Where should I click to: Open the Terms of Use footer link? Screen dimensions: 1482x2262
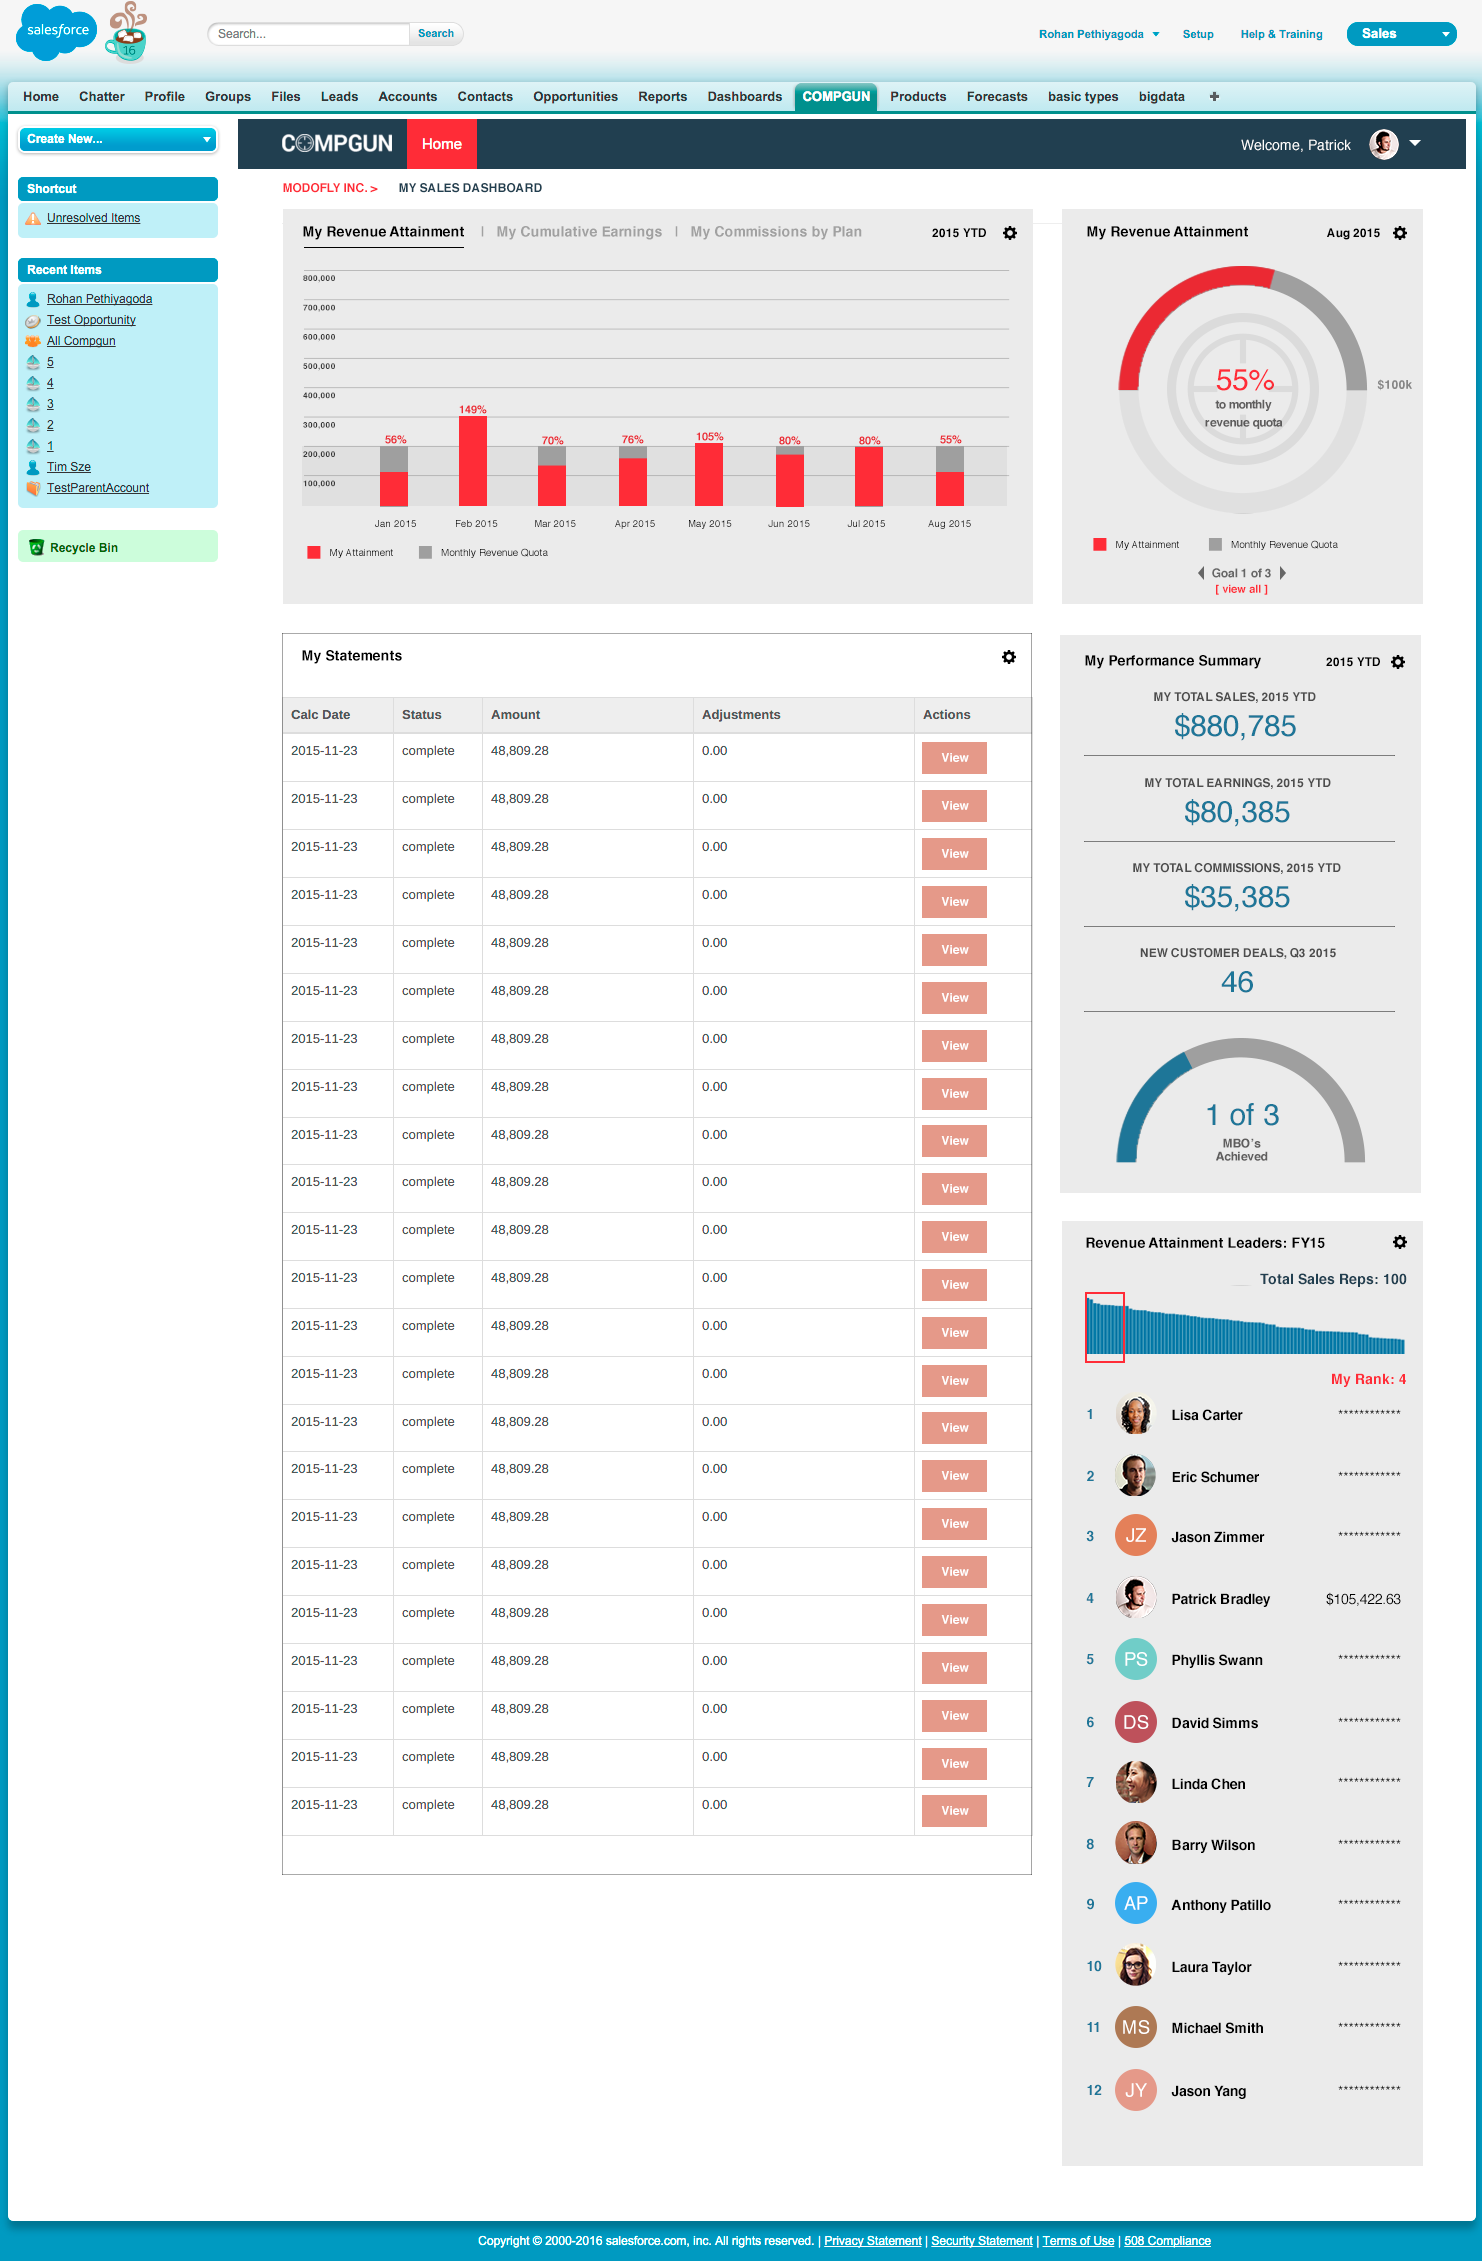pyautogui.click(x=1078, y=2241)
